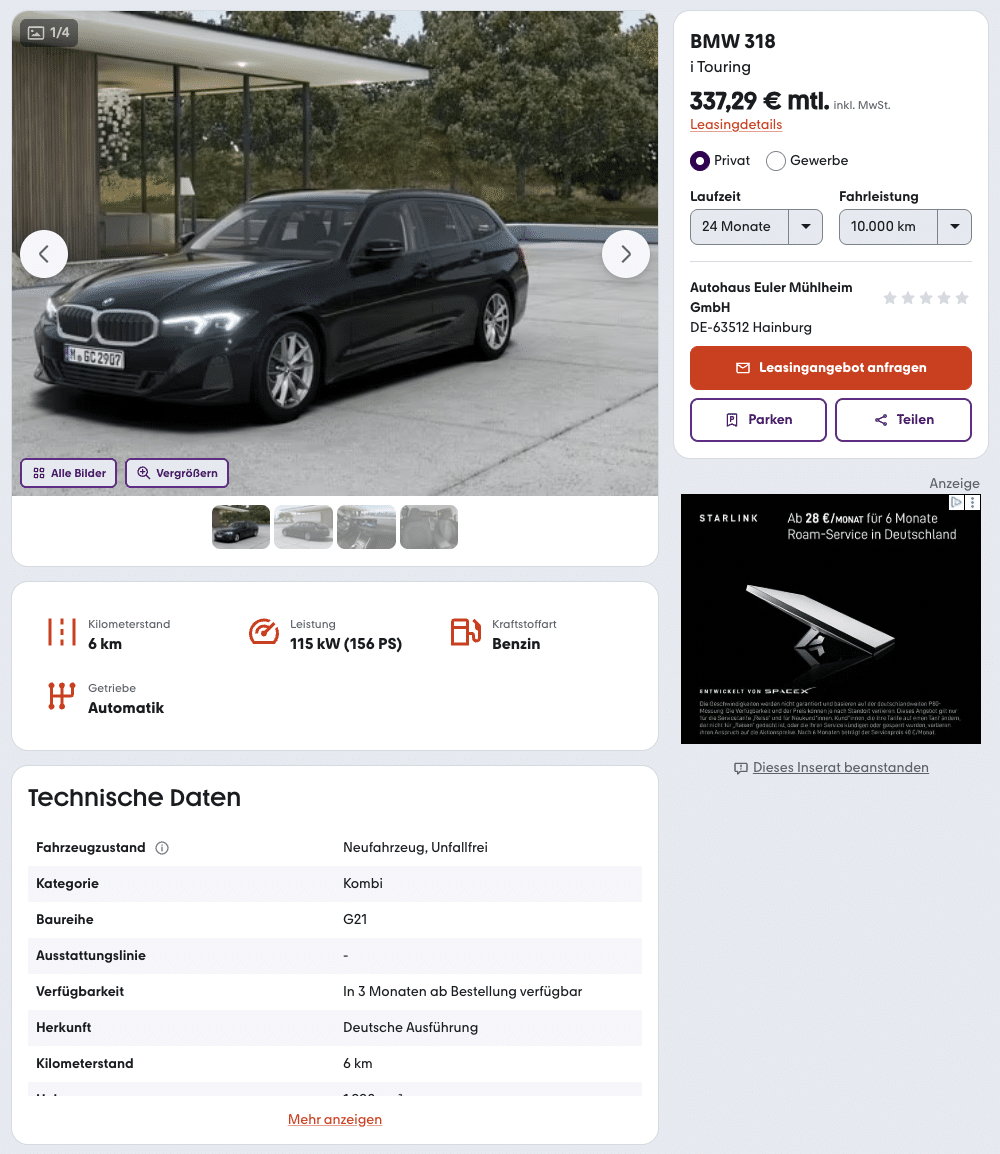The width and height of the screenshot is (1000, 1154).
Task: Click the fuel pump icon beside Benzin
Action: tap(466, 633)
